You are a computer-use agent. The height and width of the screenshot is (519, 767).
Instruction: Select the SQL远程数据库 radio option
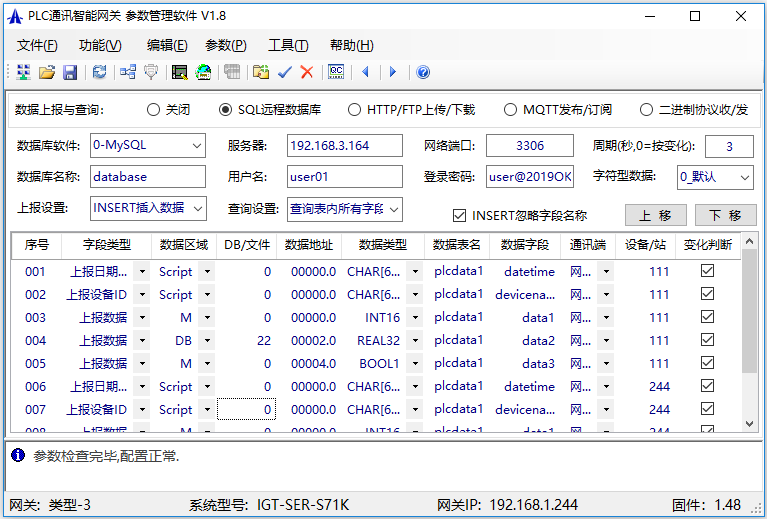pyautogui.click(x=225, y=110)
